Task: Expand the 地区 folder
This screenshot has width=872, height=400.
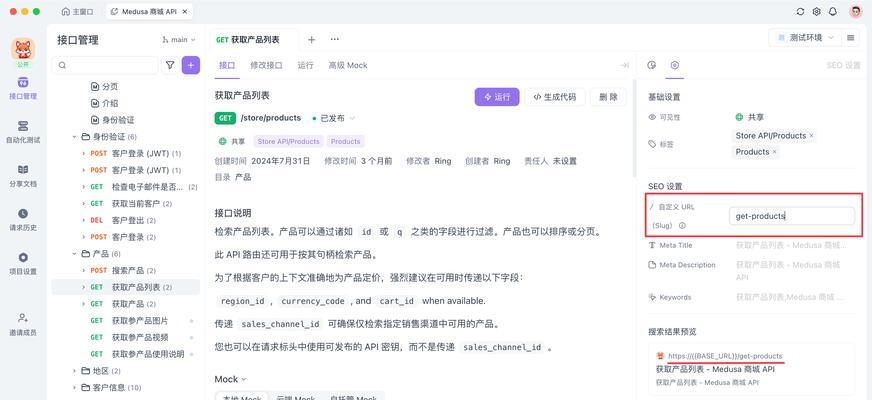Action: pos(75,371)
